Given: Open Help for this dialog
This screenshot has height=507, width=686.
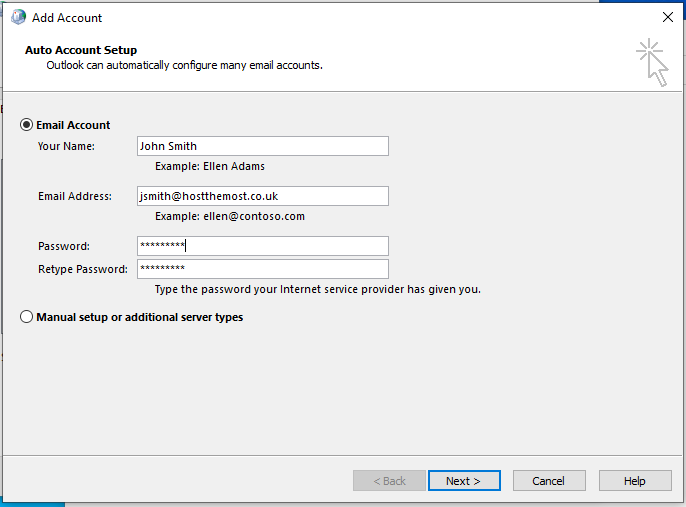Looking at the screenshot, I should point(635,481).
